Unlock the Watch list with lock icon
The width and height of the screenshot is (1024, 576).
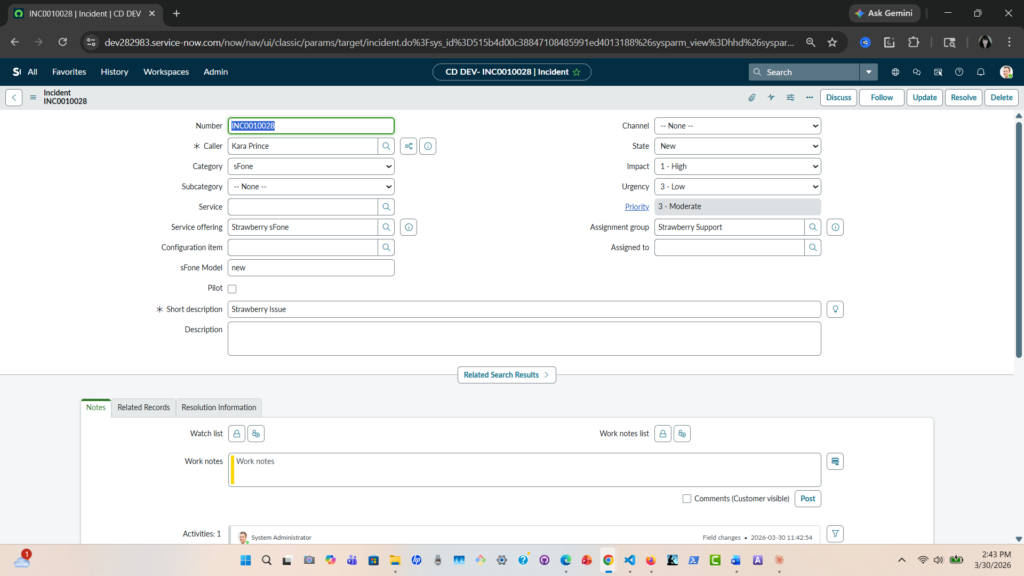coord(236,434)
